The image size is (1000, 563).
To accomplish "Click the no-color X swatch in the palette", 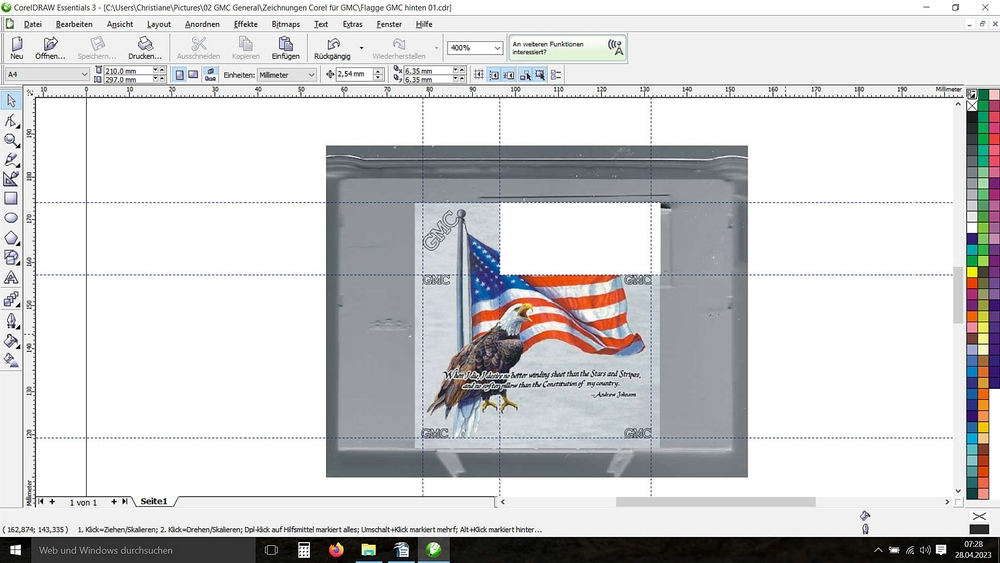I will coord(972,106).
